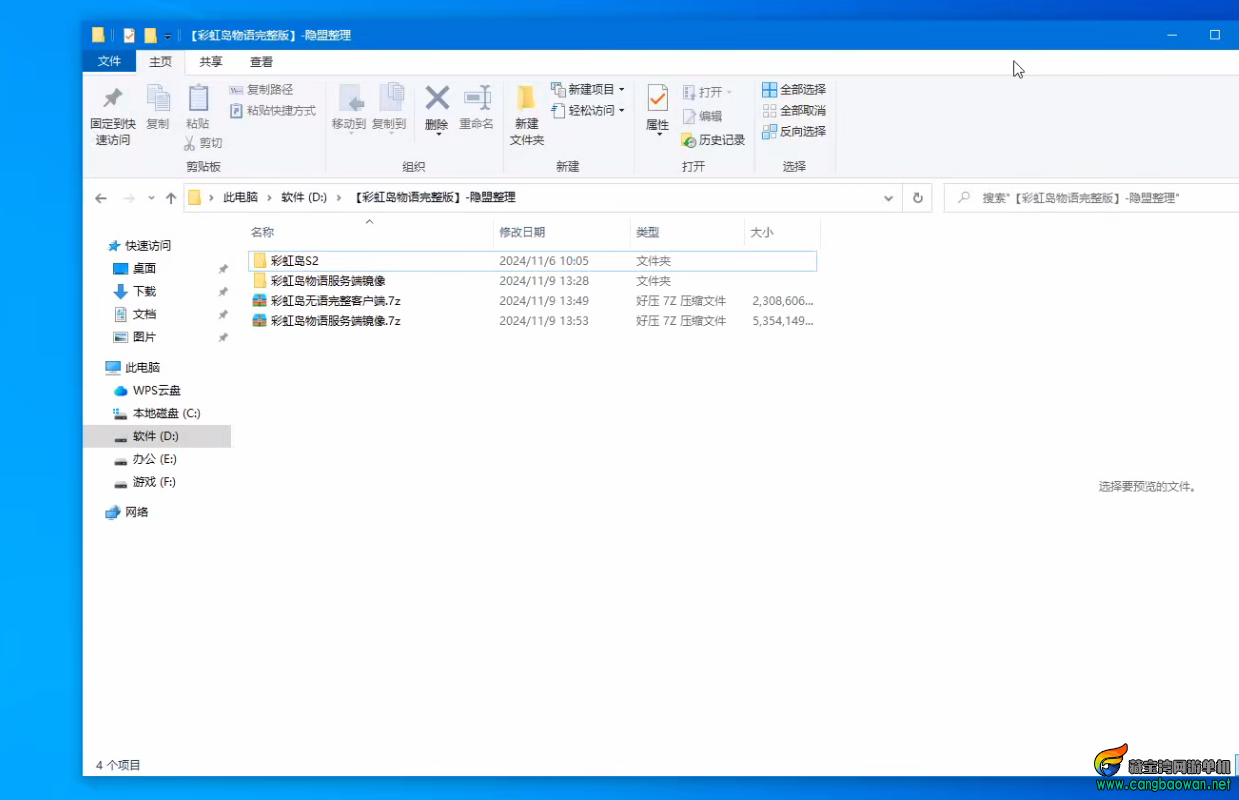
Task: Unpin 桌面 from quick access
Action: pos(222,268)
